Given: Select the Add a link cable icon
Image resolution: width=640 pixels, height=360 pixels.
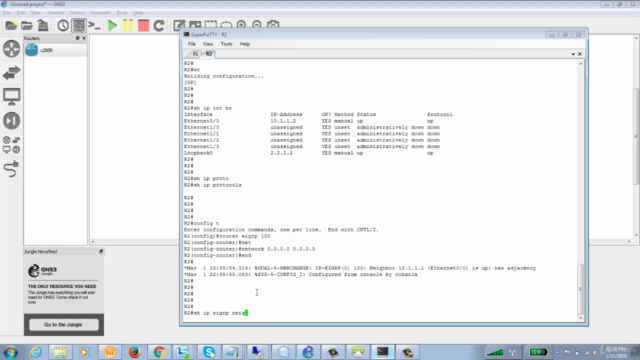Looking at the screenshot, I should (11, 169).
